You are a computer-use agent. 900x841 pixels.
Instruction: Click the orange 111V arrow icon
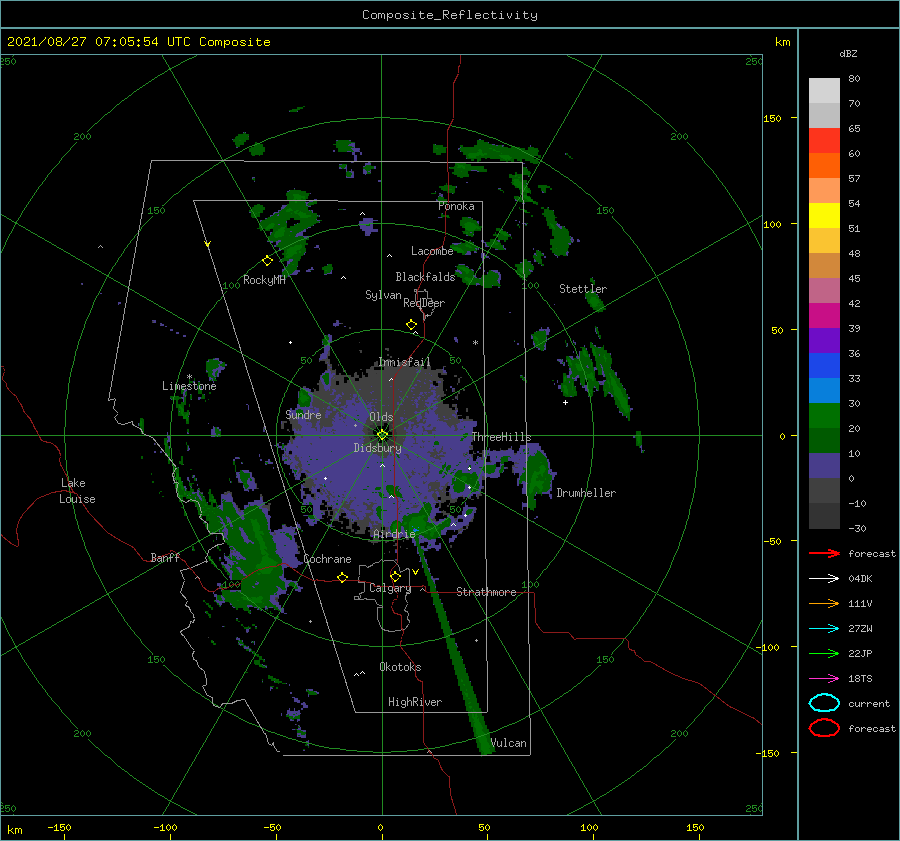pos(824,603)
